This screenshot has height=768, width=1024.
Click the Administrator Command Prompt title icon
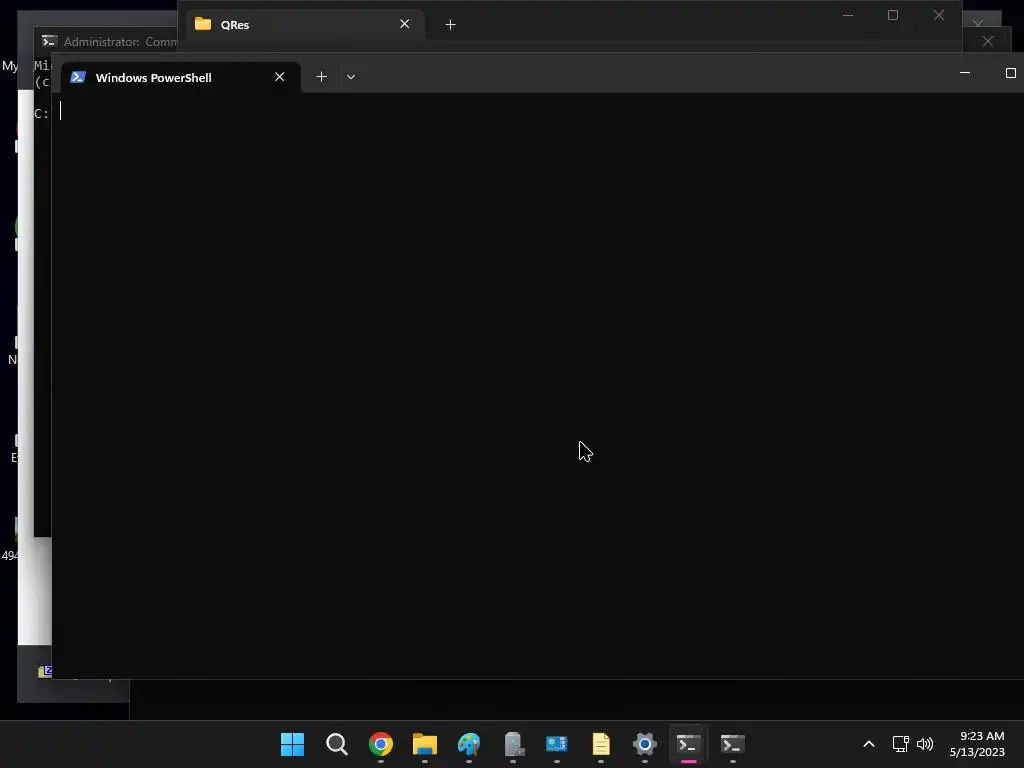(49, 42)
